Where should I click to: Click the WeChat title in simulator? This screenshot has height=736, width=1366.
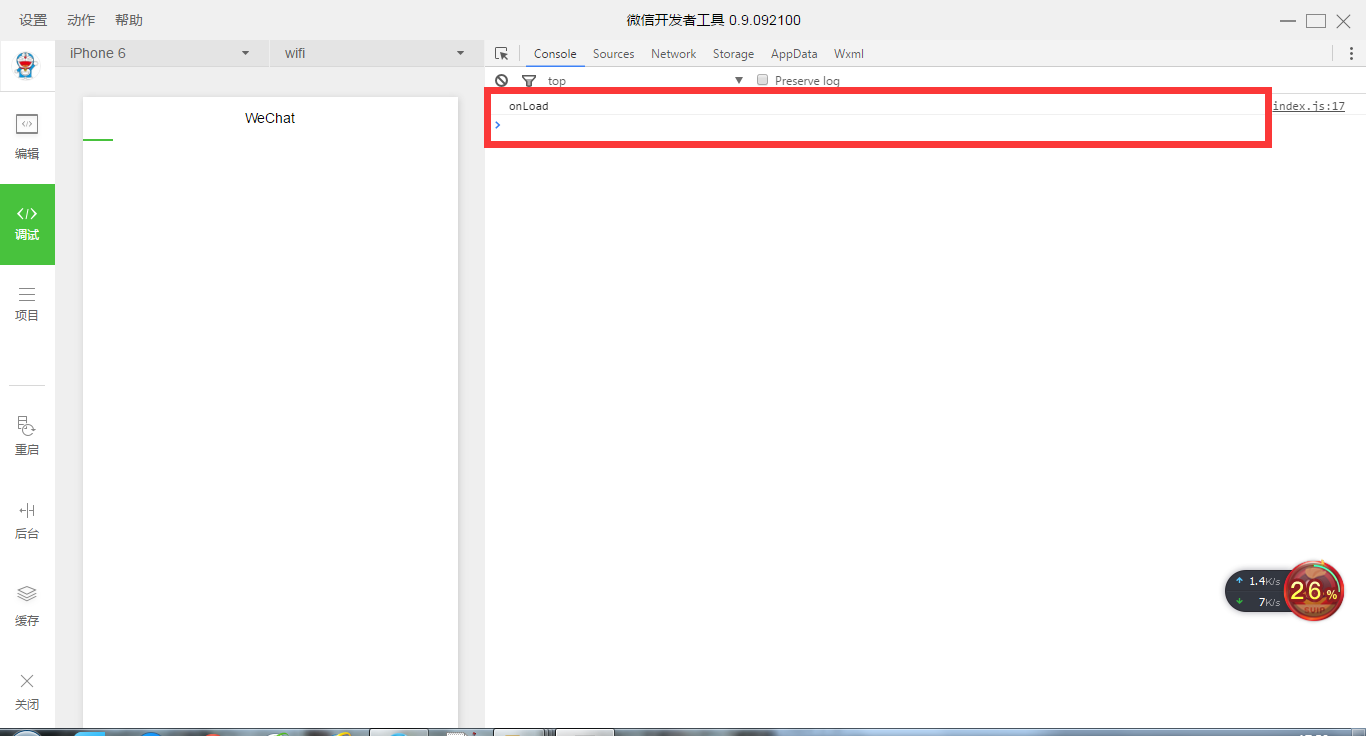click(x=270, y=118)
